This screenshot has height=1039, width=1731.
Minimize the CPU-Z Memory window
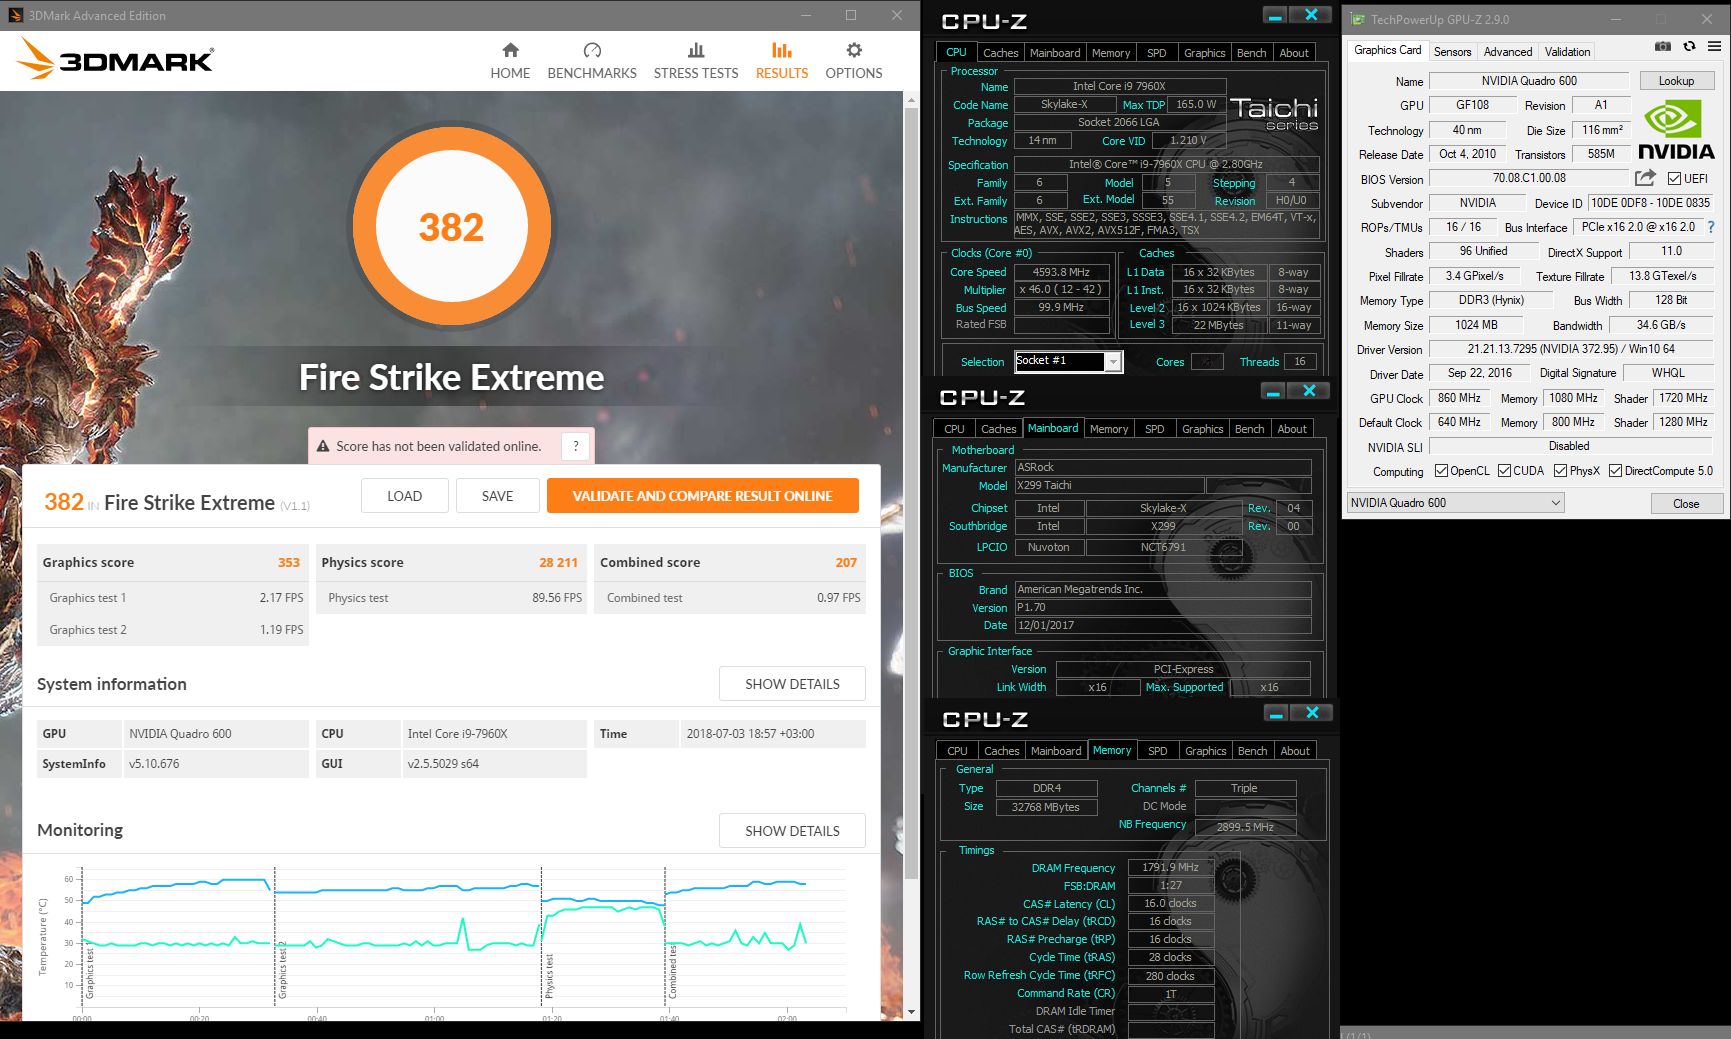1275,713
